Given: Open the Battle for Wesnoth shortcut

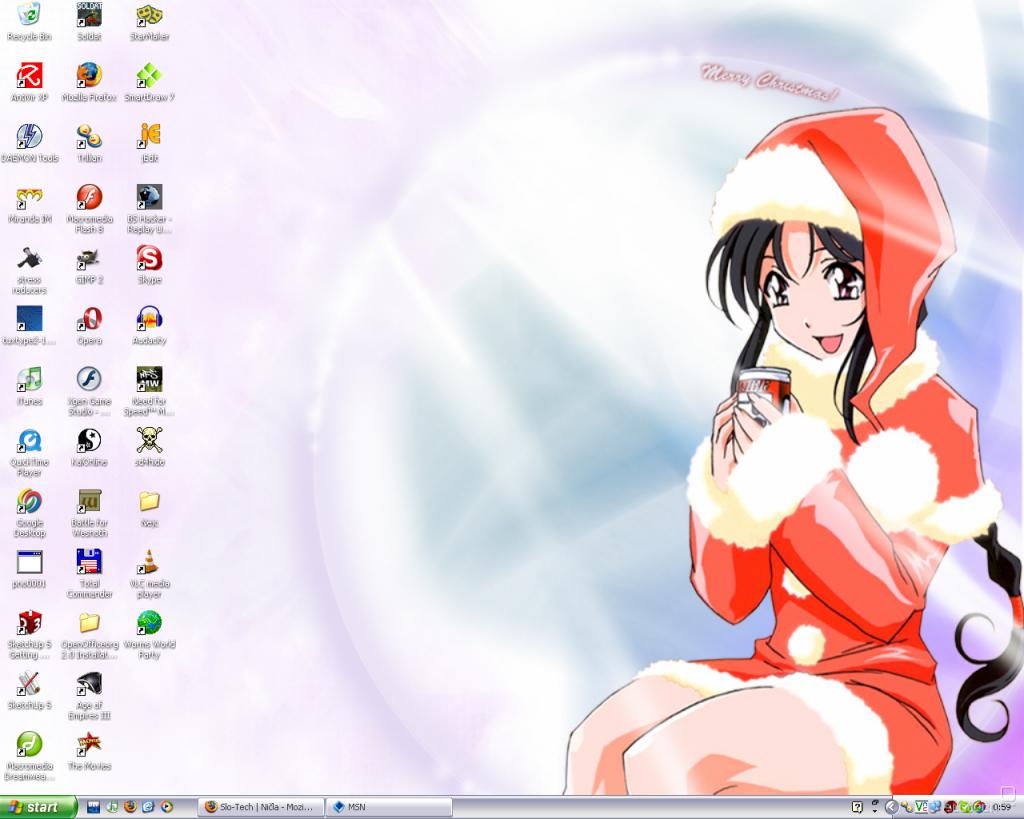Looking at the screenshot, I should 89,513.
